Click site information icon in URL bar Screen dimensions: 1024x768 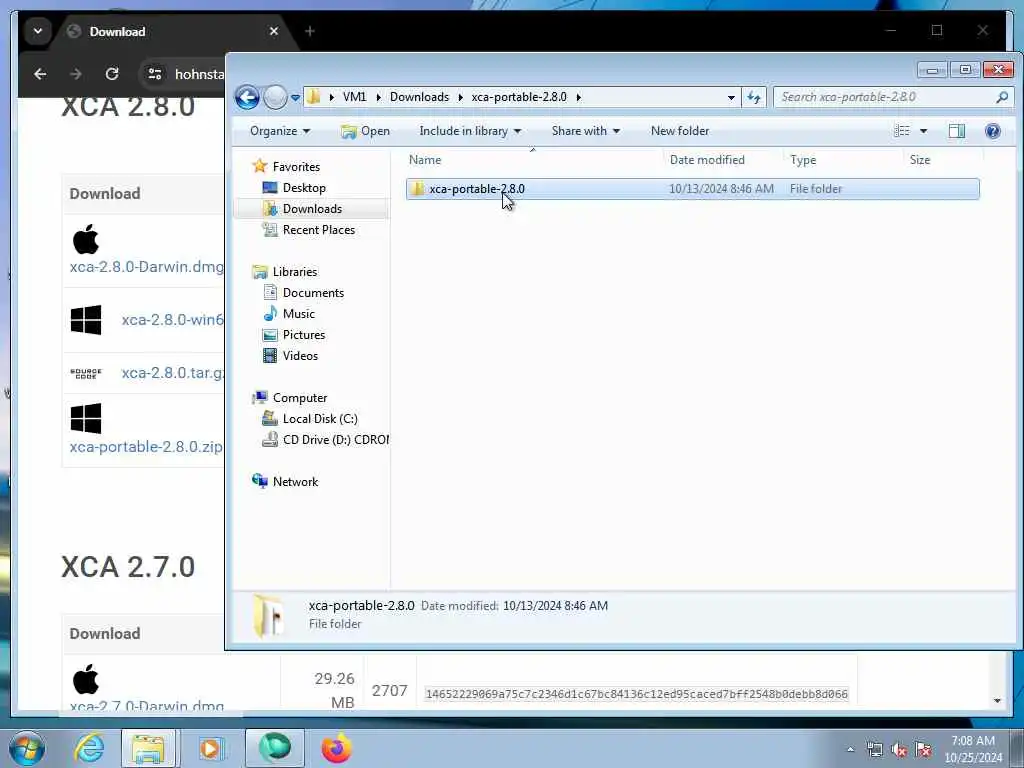coord(155,74)
